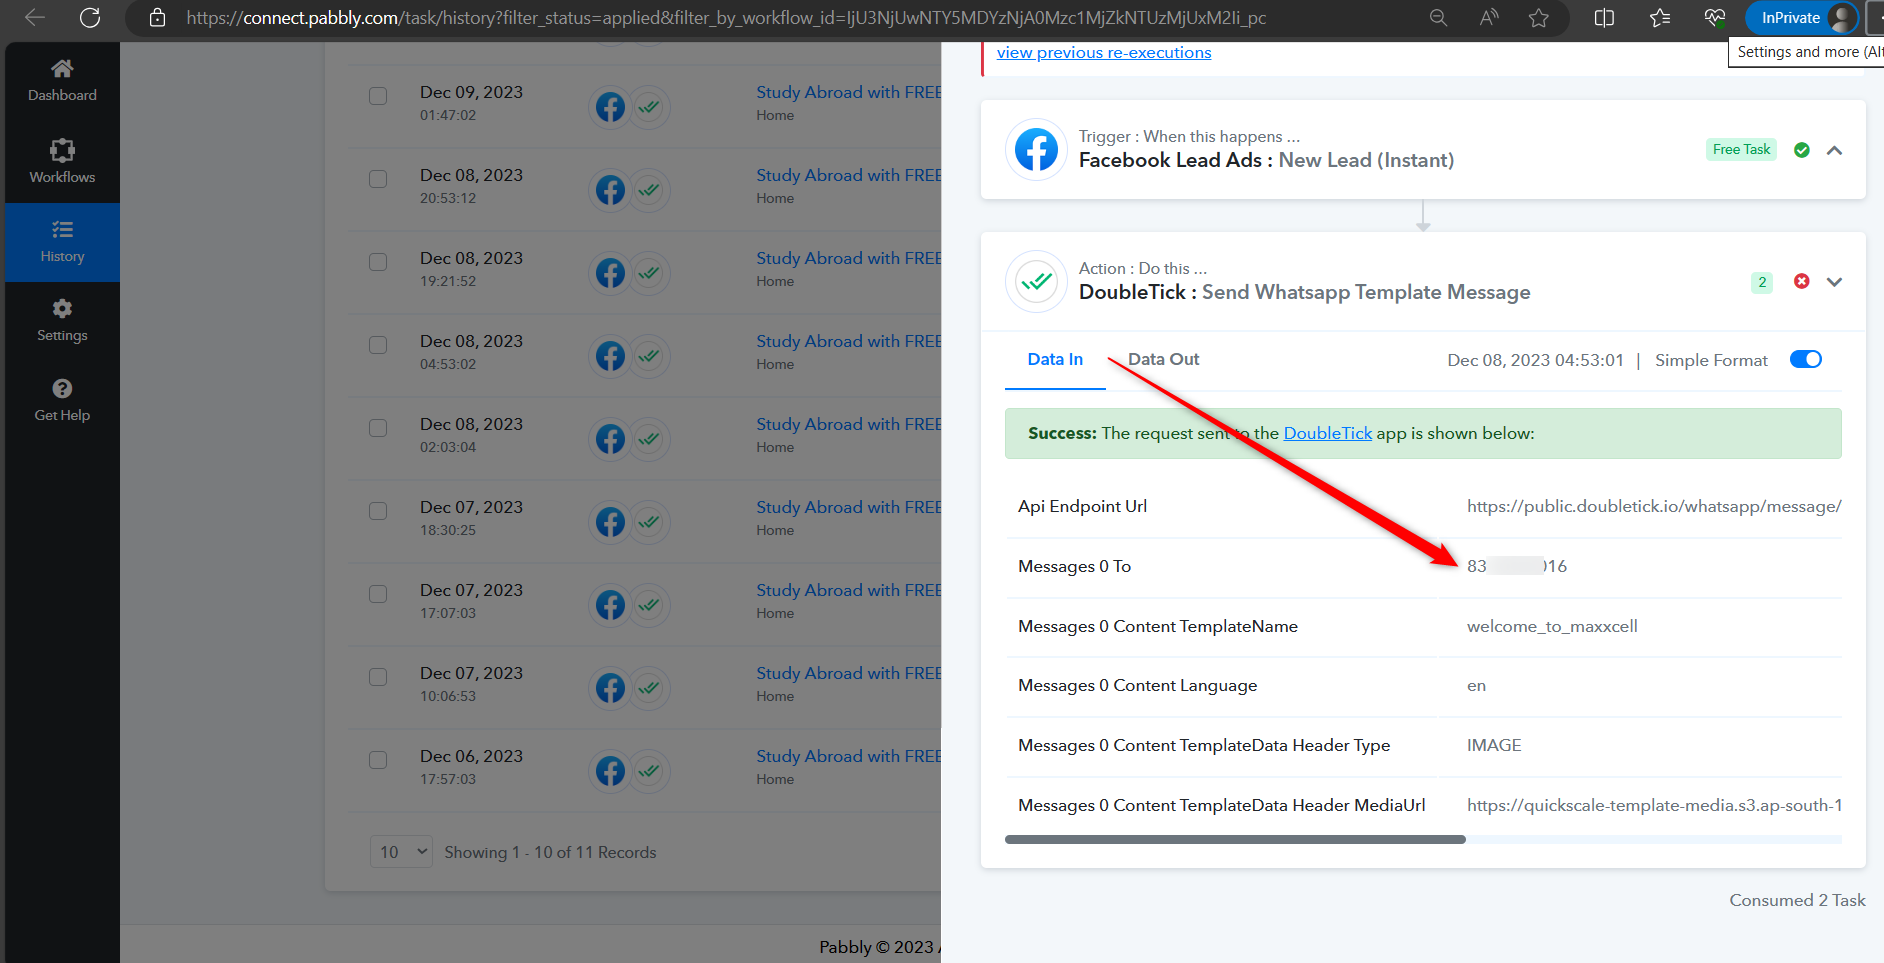Screen dimensions: 1884x963
Task: Click Dec 08, 2023 04:53:01 timestamp
Action: [x=1535, y=360]
